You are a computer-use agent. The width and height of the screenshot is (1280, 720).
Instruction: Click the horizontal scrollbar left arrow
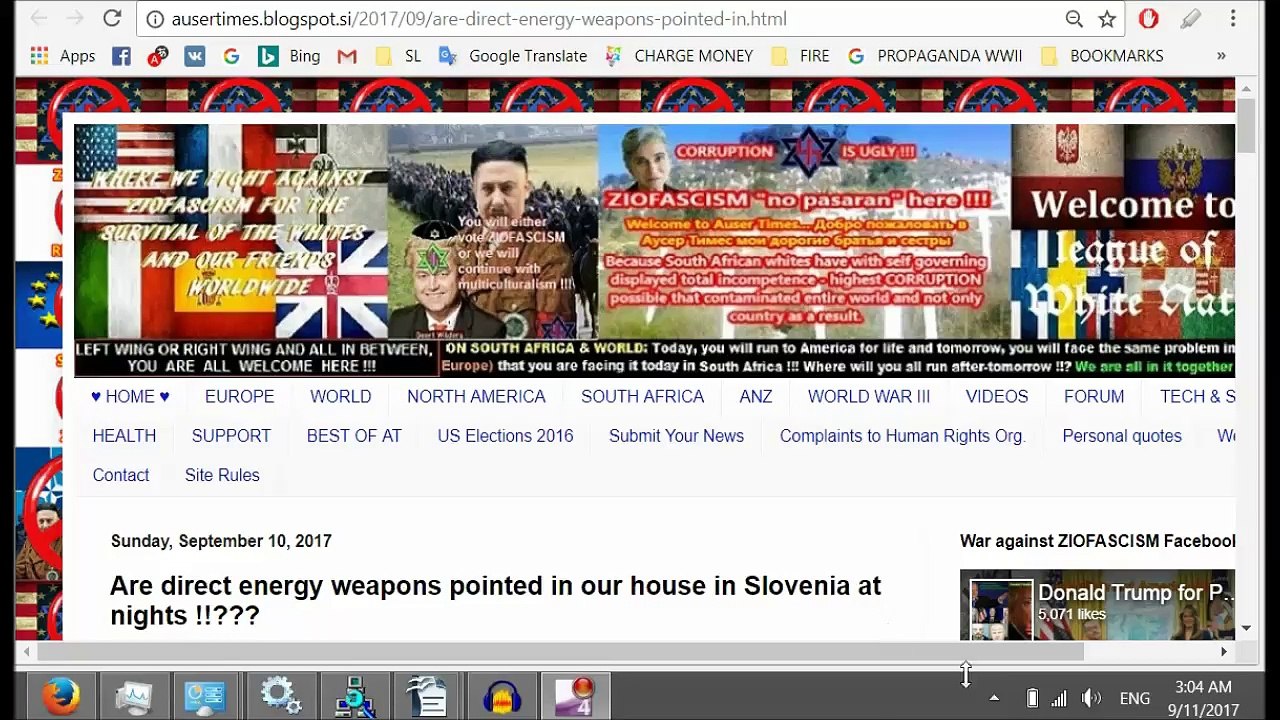26,651
